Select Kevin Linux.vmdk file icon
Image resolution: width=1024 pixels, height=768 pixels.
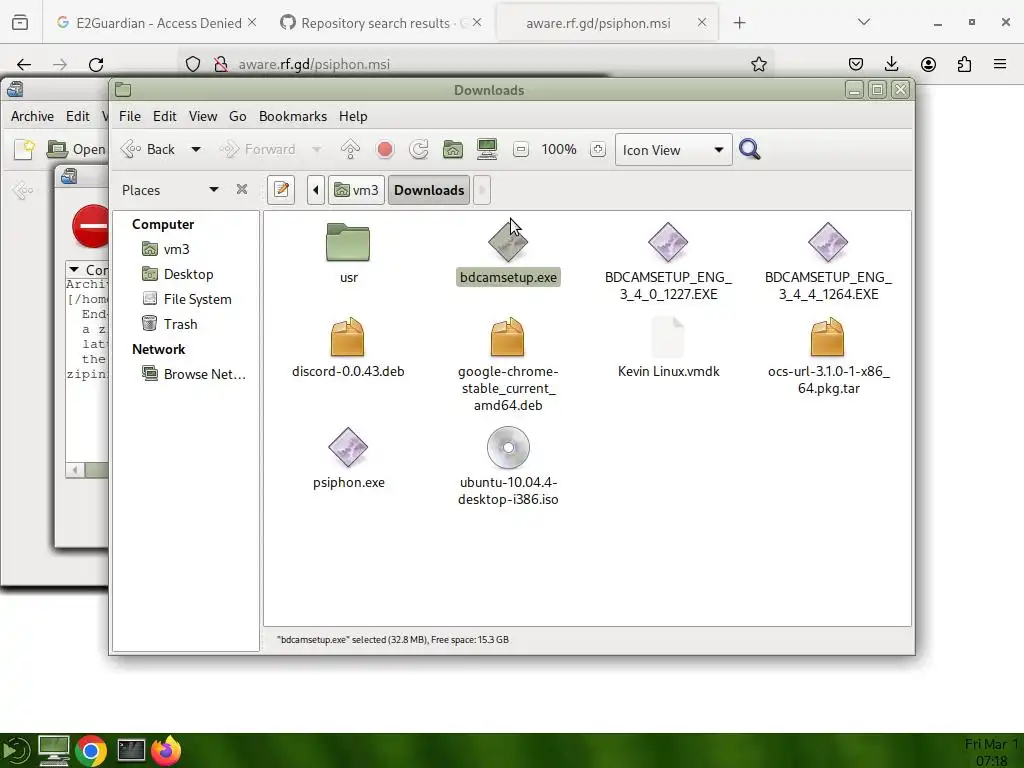[x=667, y=337]
